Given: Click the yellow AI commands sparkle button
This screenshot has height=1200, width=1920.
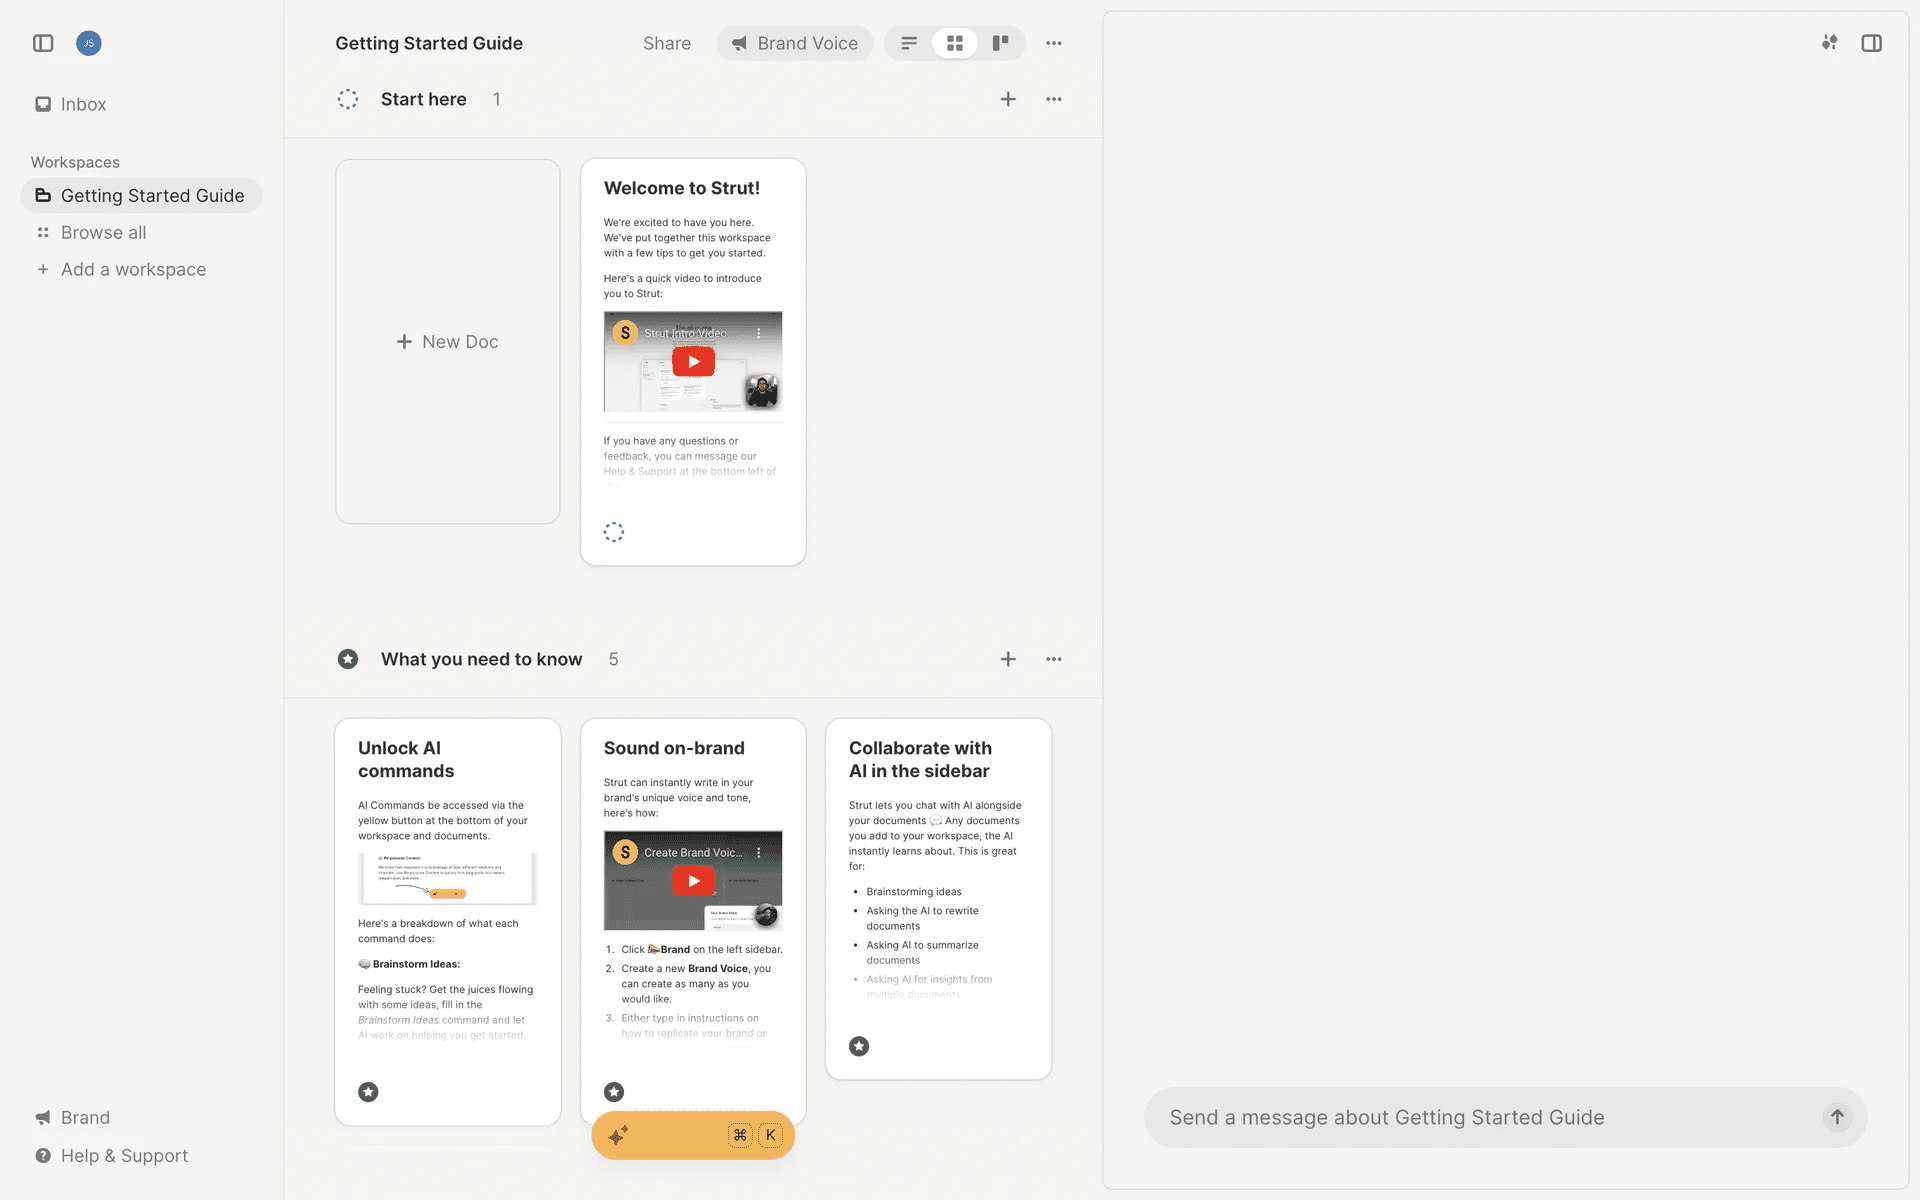Looking at the screenshot, I should (619, 1135).
